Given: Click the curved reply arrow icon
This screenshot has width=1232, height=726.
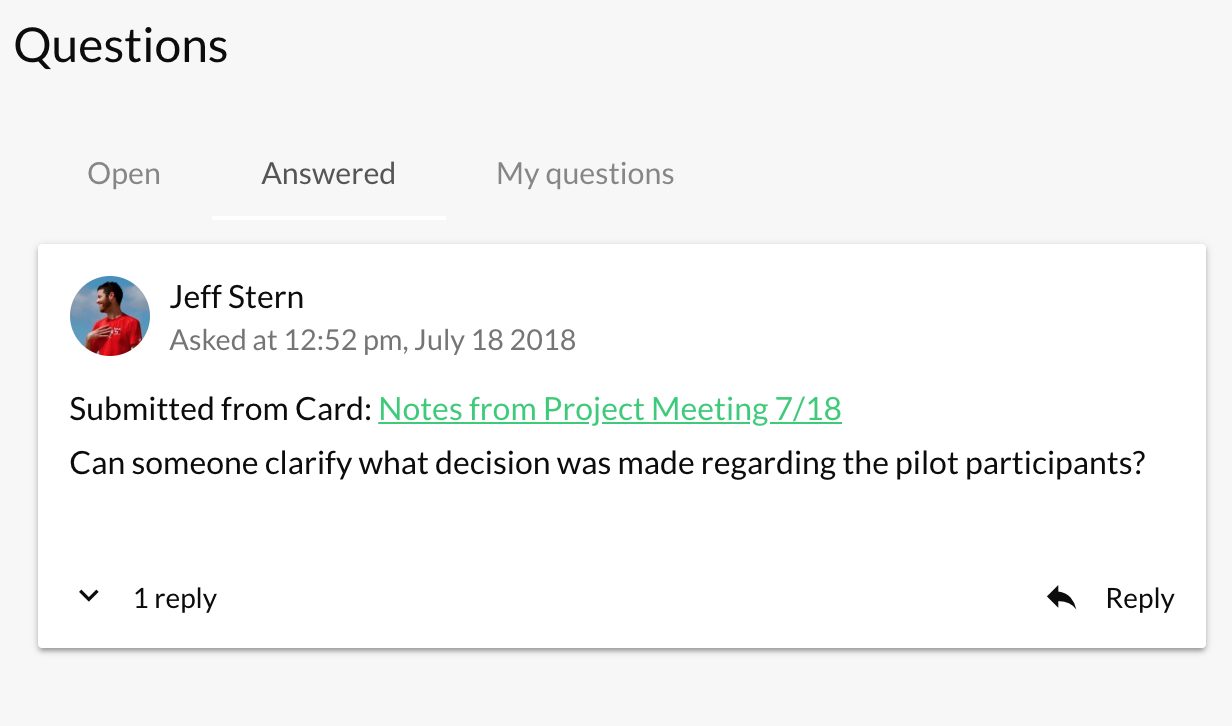Looking at the screenshot, I should tap(1061, 598).
